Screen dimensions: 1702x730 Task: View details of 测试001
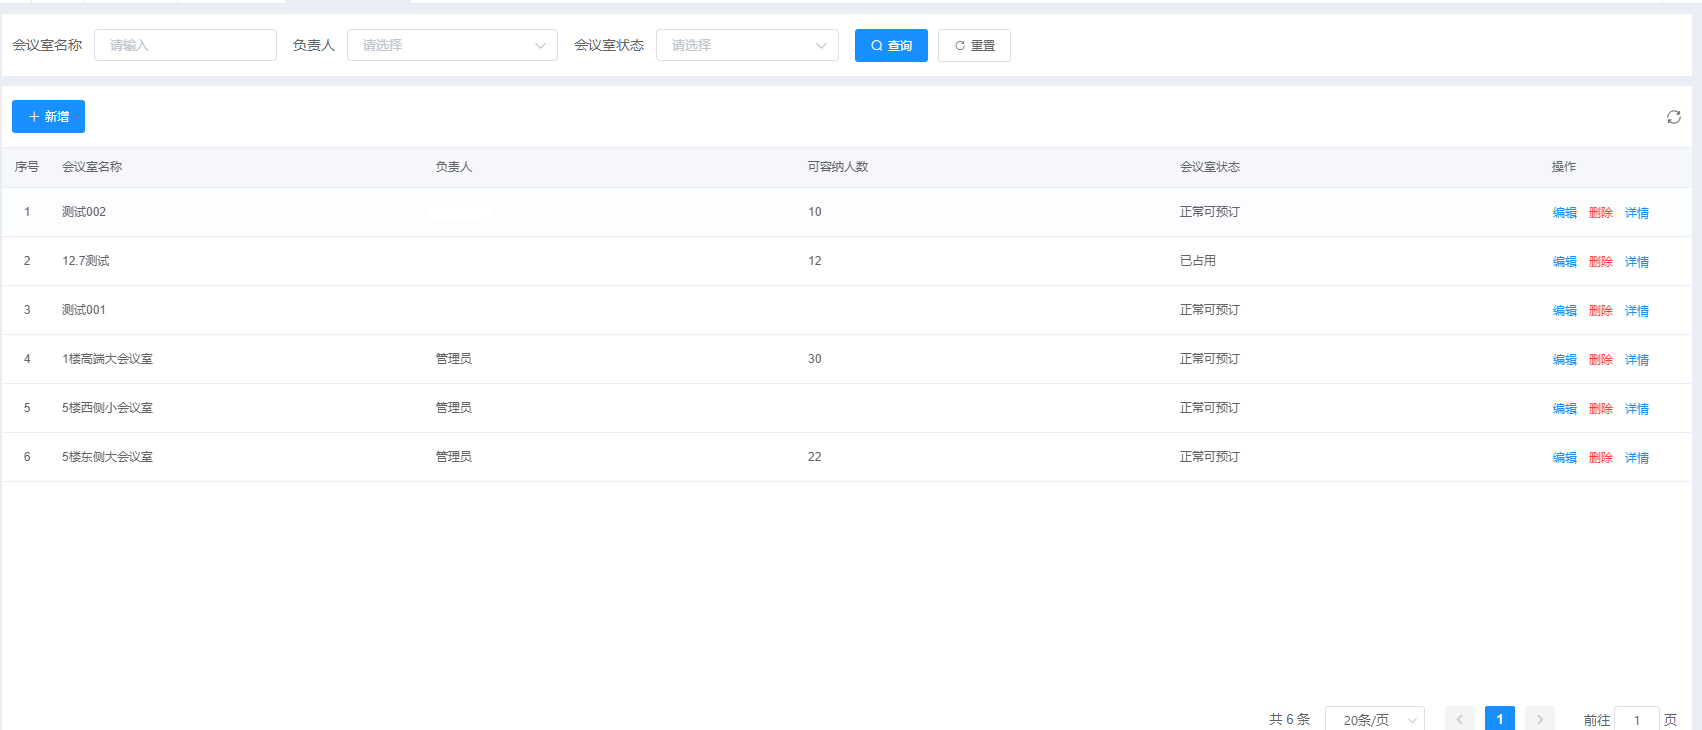[x=1636, y=311]
